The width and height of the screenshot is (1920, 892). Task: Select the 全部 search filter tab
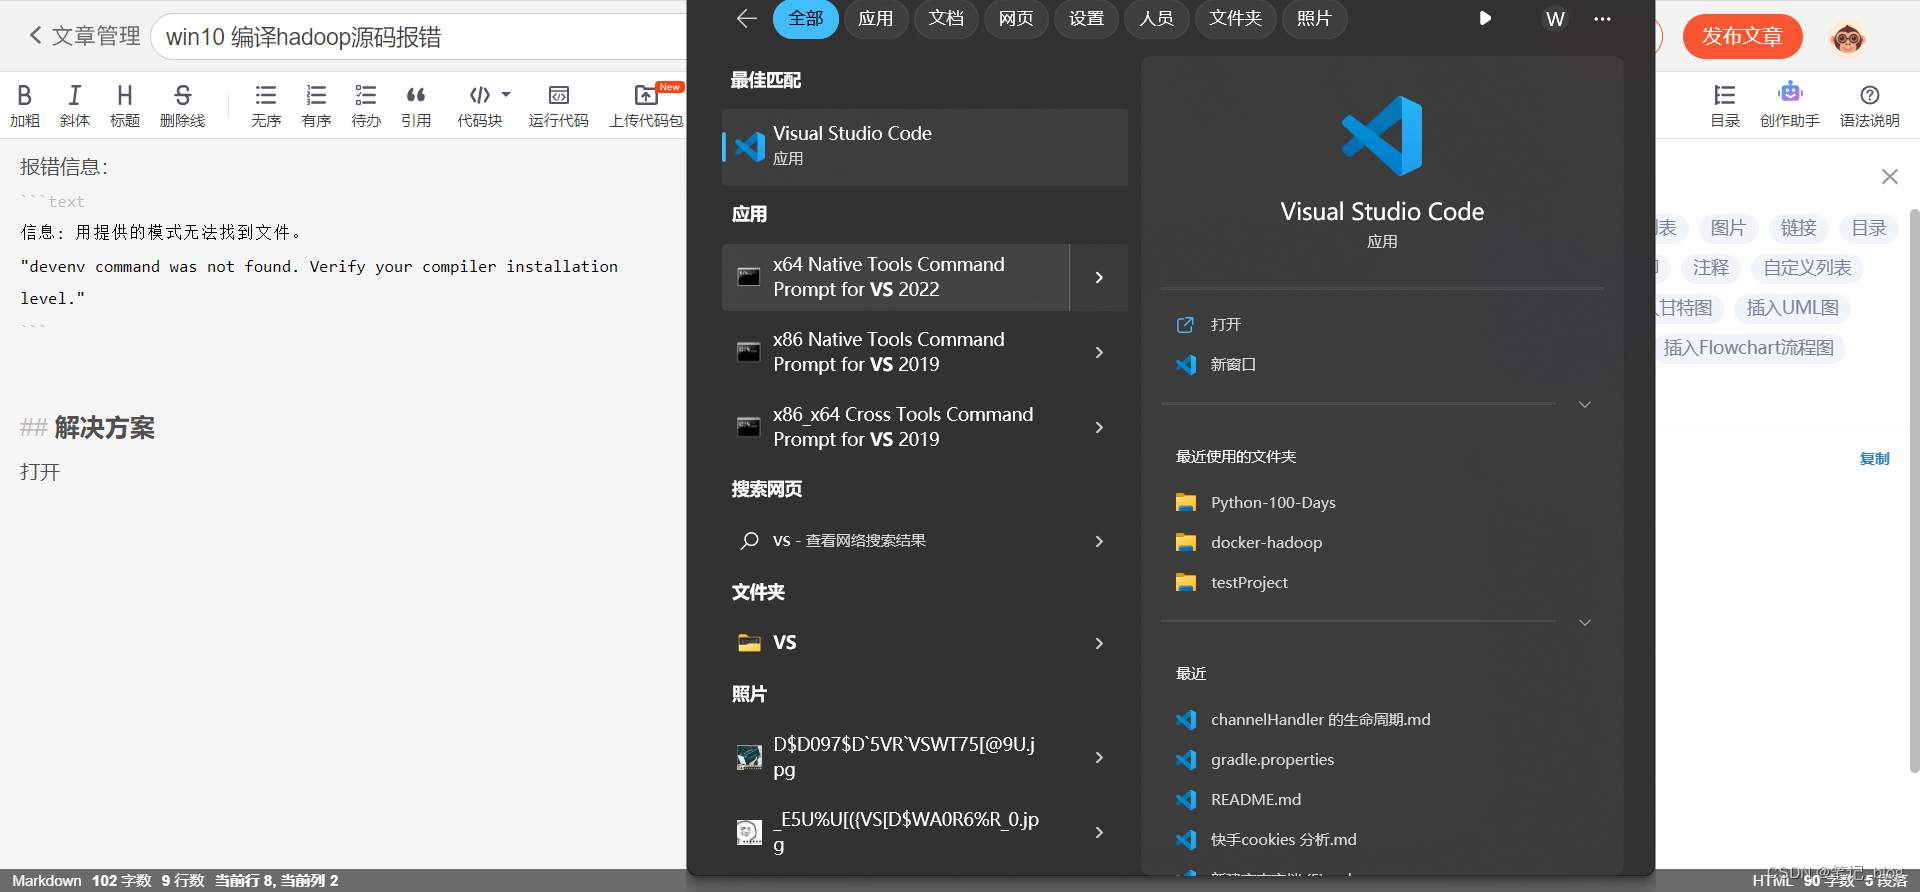click(806, 19)
